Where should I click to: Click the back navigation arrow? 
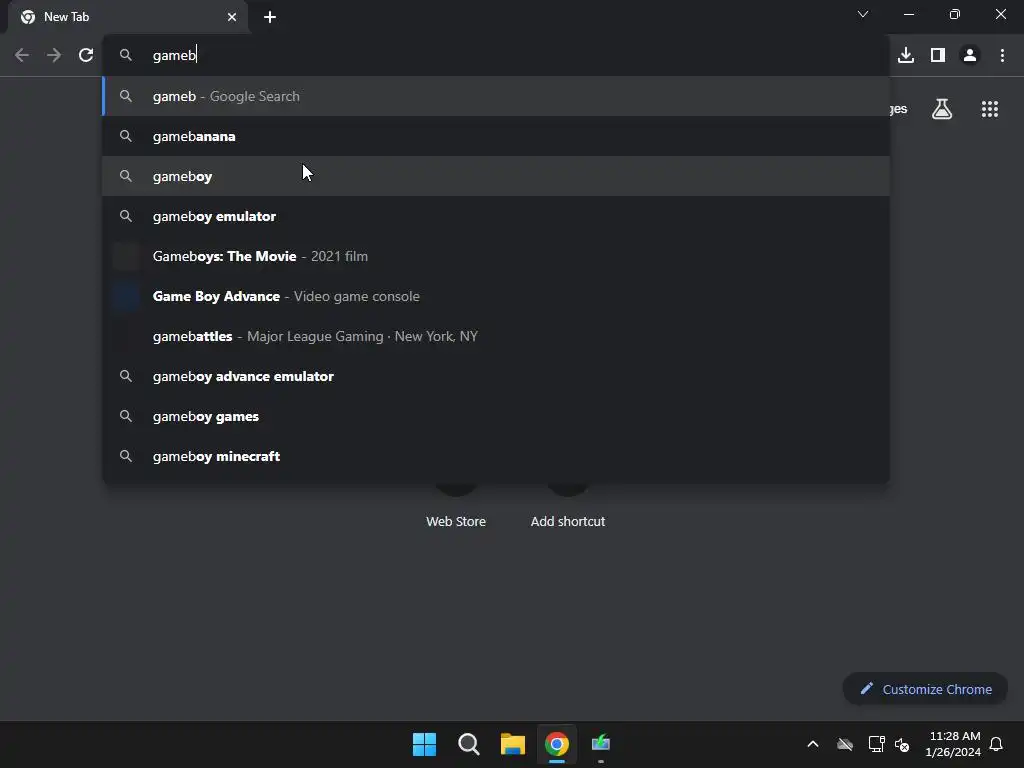pyautogui.click(x=22, y=56)
